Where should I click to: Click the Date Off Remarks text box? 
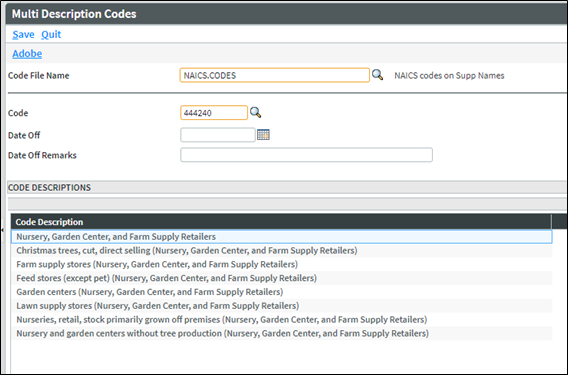click(x=306, y=155)
